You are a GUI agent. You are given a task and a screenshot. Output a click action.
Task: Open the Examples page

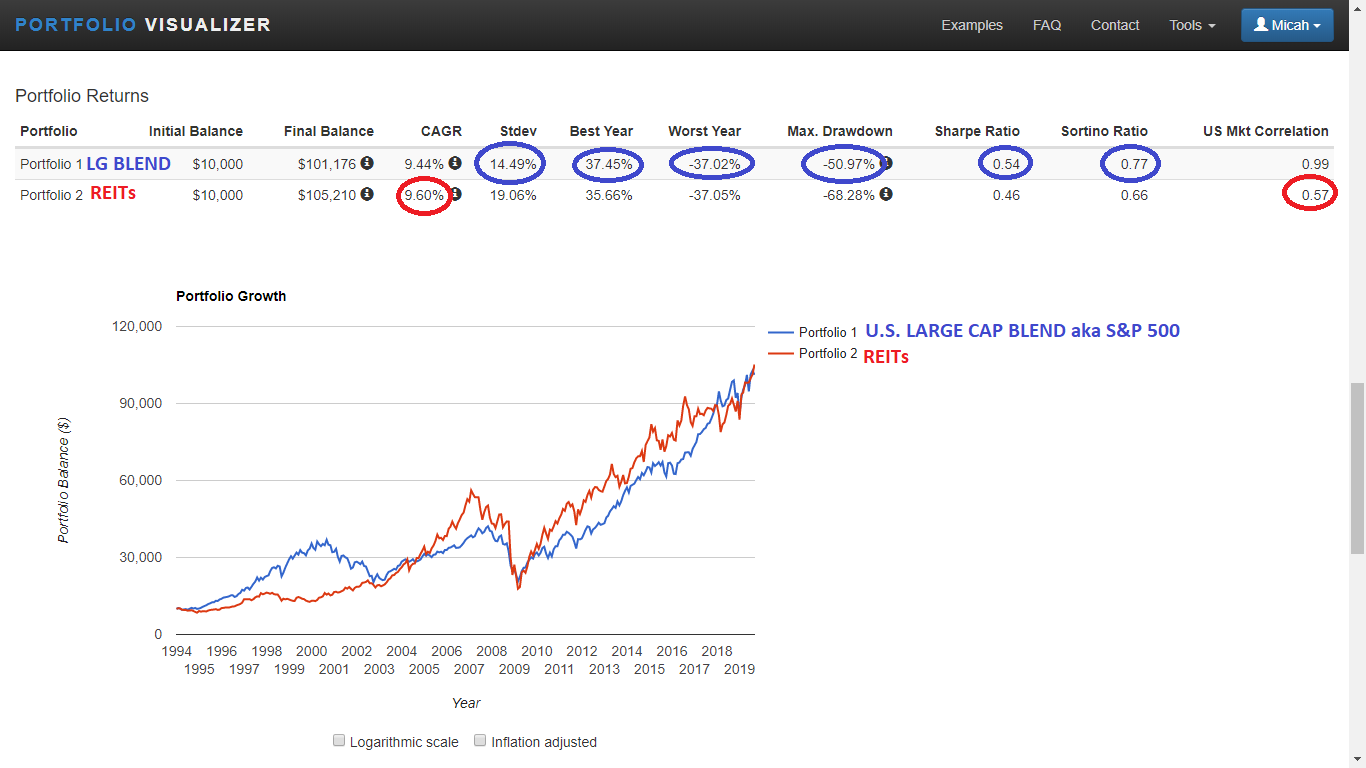(972, 25)
